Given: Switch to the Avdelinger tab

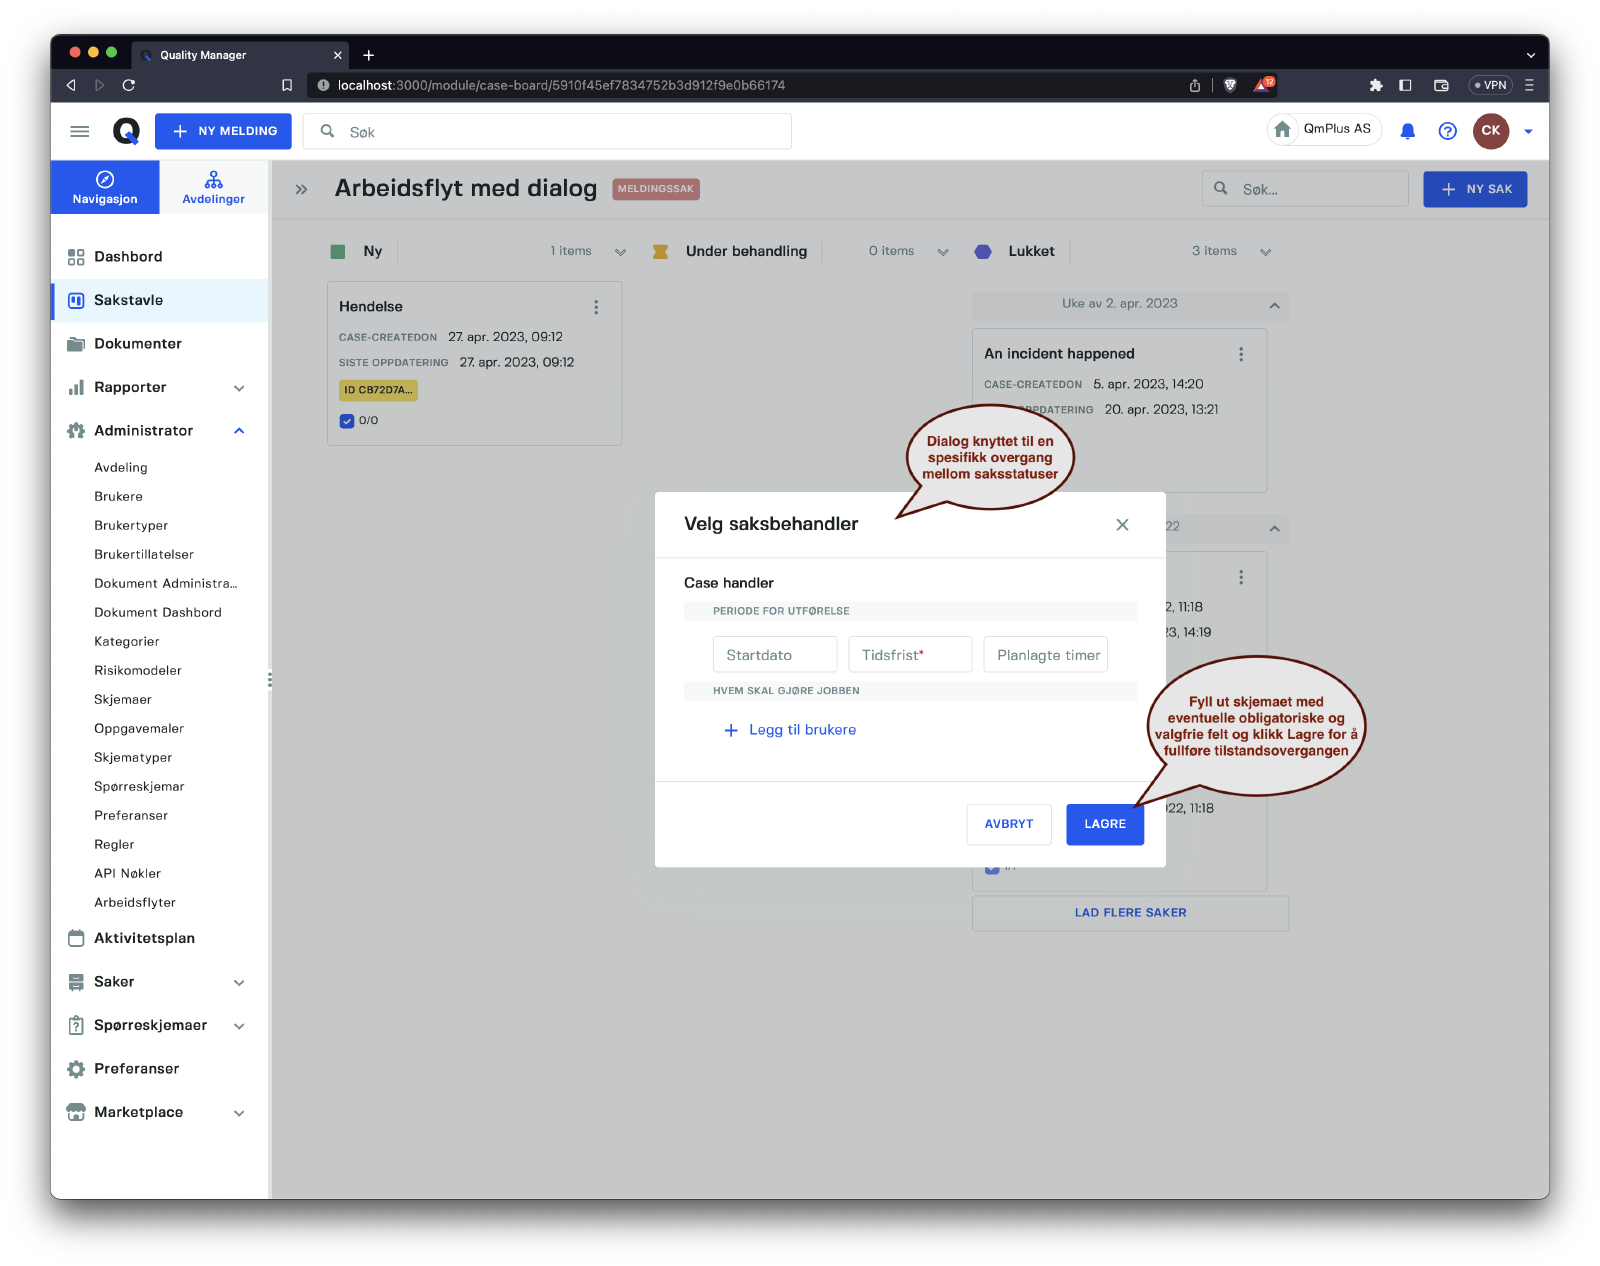Looking at the screenshot, I should (213, 187).
